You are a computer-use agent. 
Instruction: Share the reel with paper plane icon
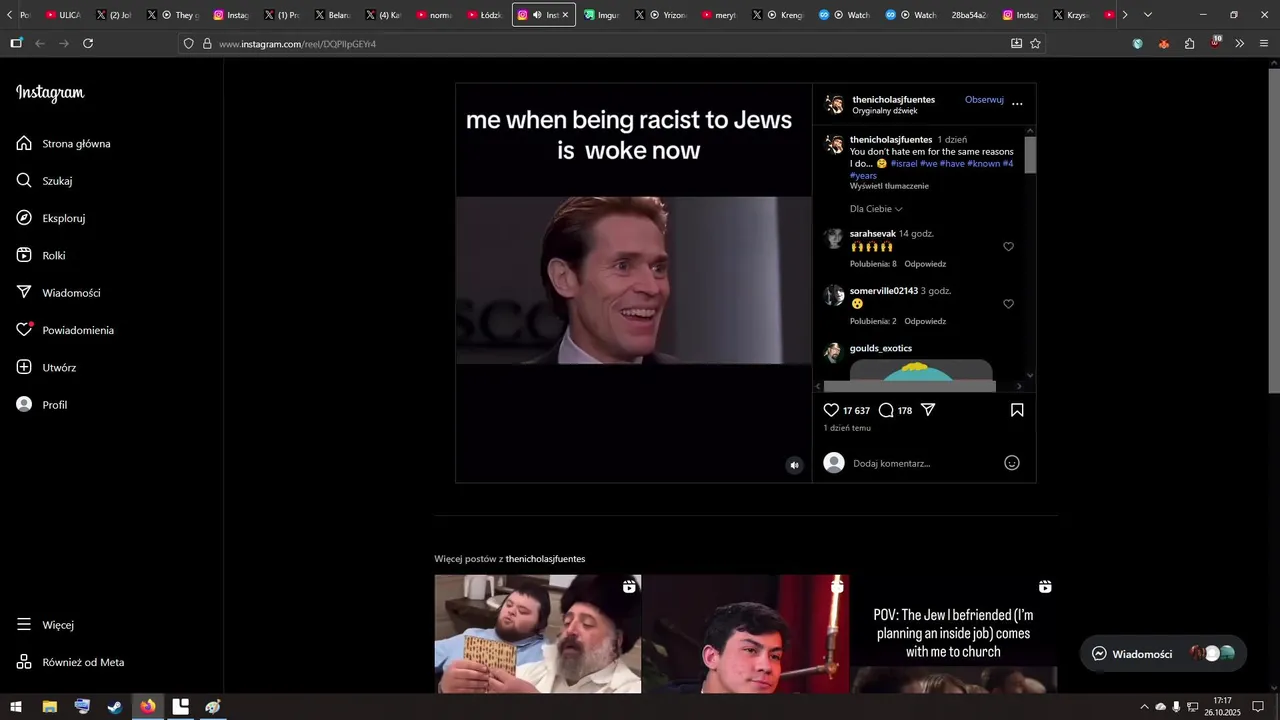point(928,410)
